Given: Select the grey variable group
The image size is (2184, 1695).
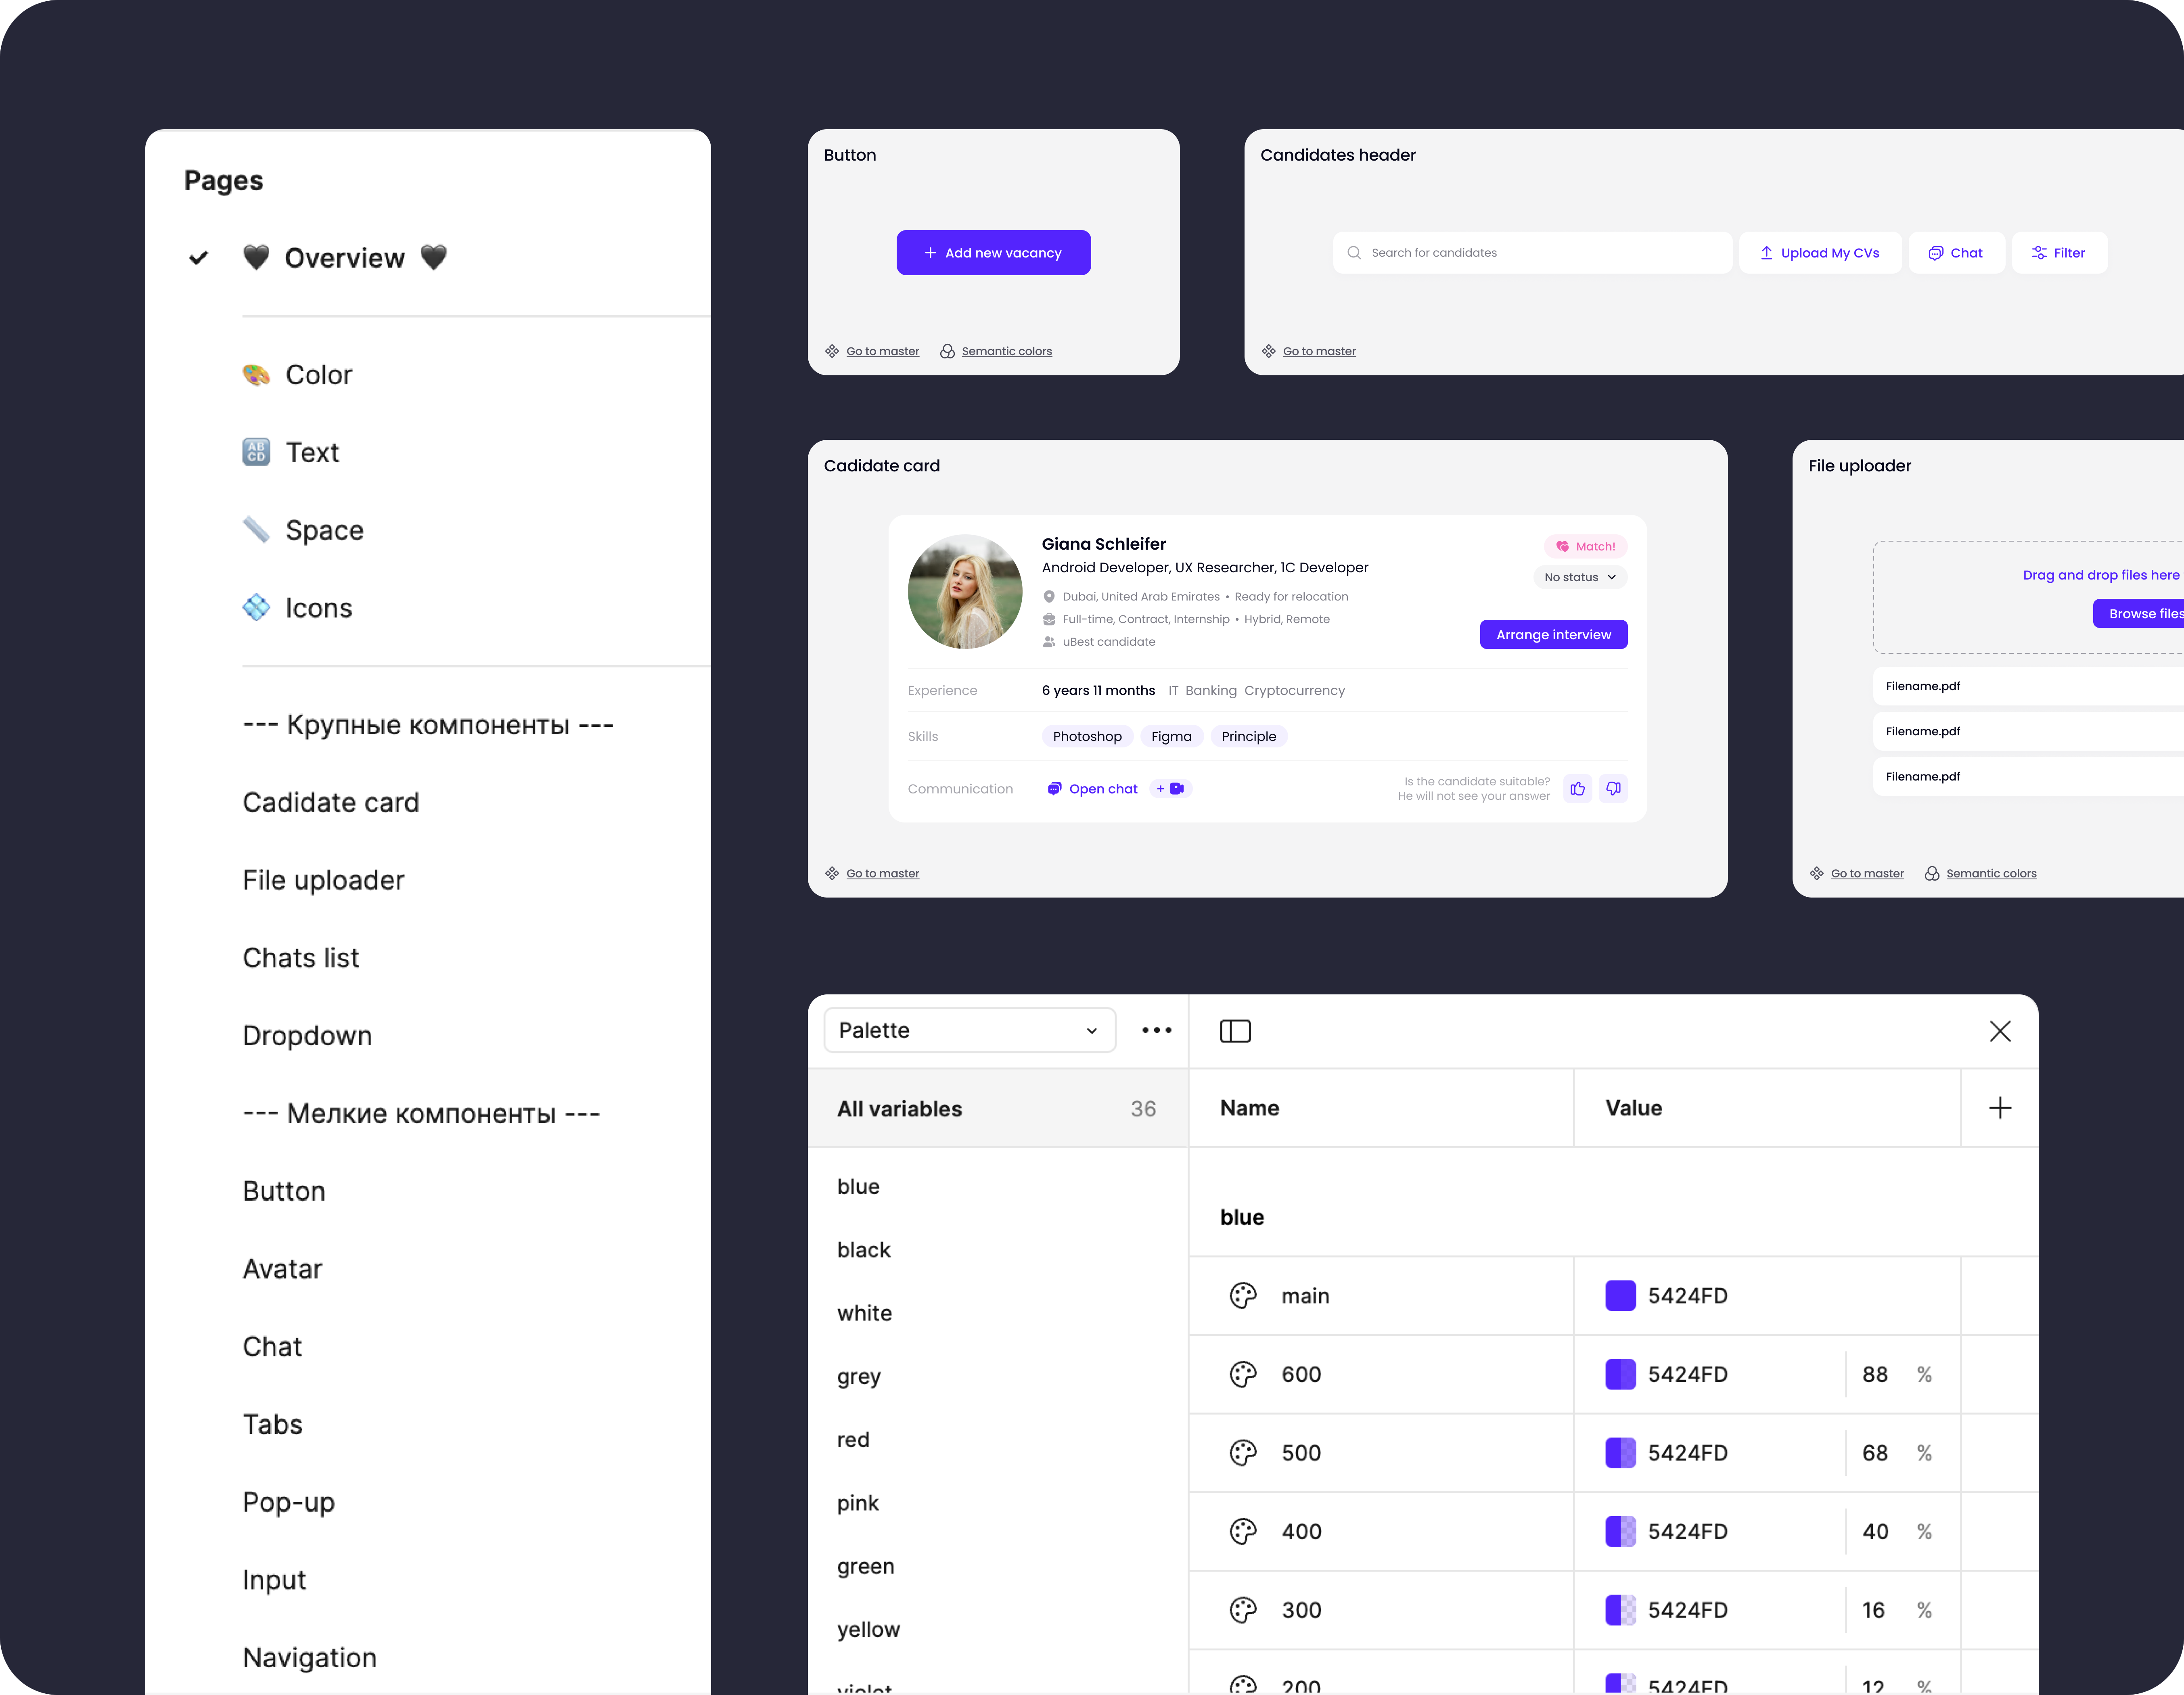Looking at the screenshot, I should coord(859,1378).
